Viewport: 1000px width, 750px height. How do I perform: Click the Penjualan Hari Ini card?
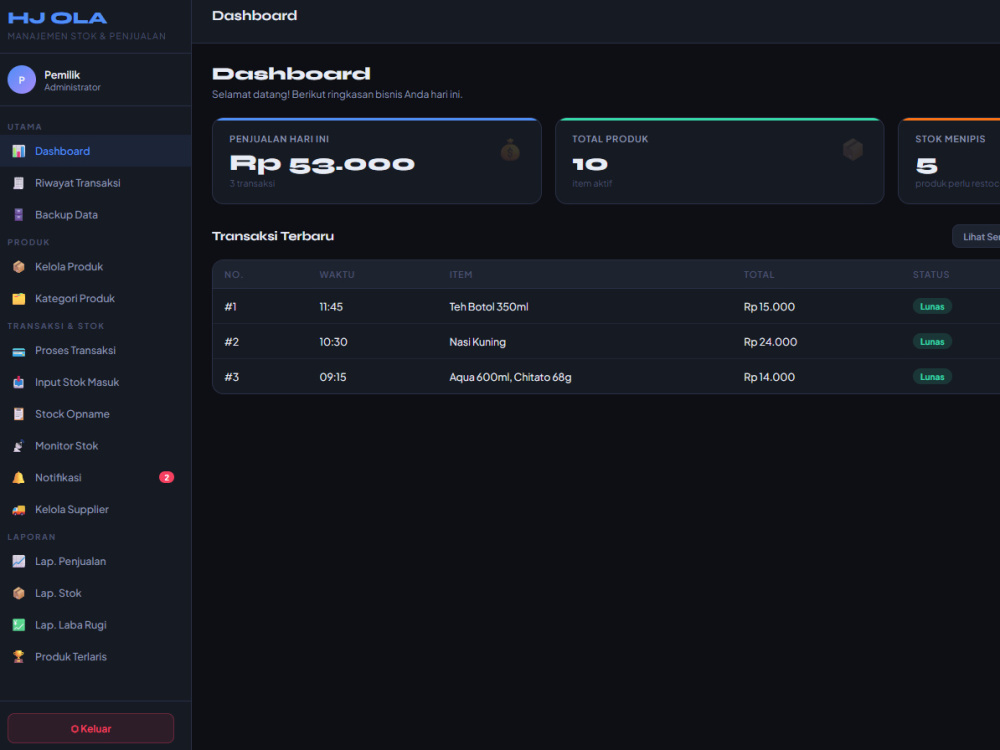tap(377, 161)
